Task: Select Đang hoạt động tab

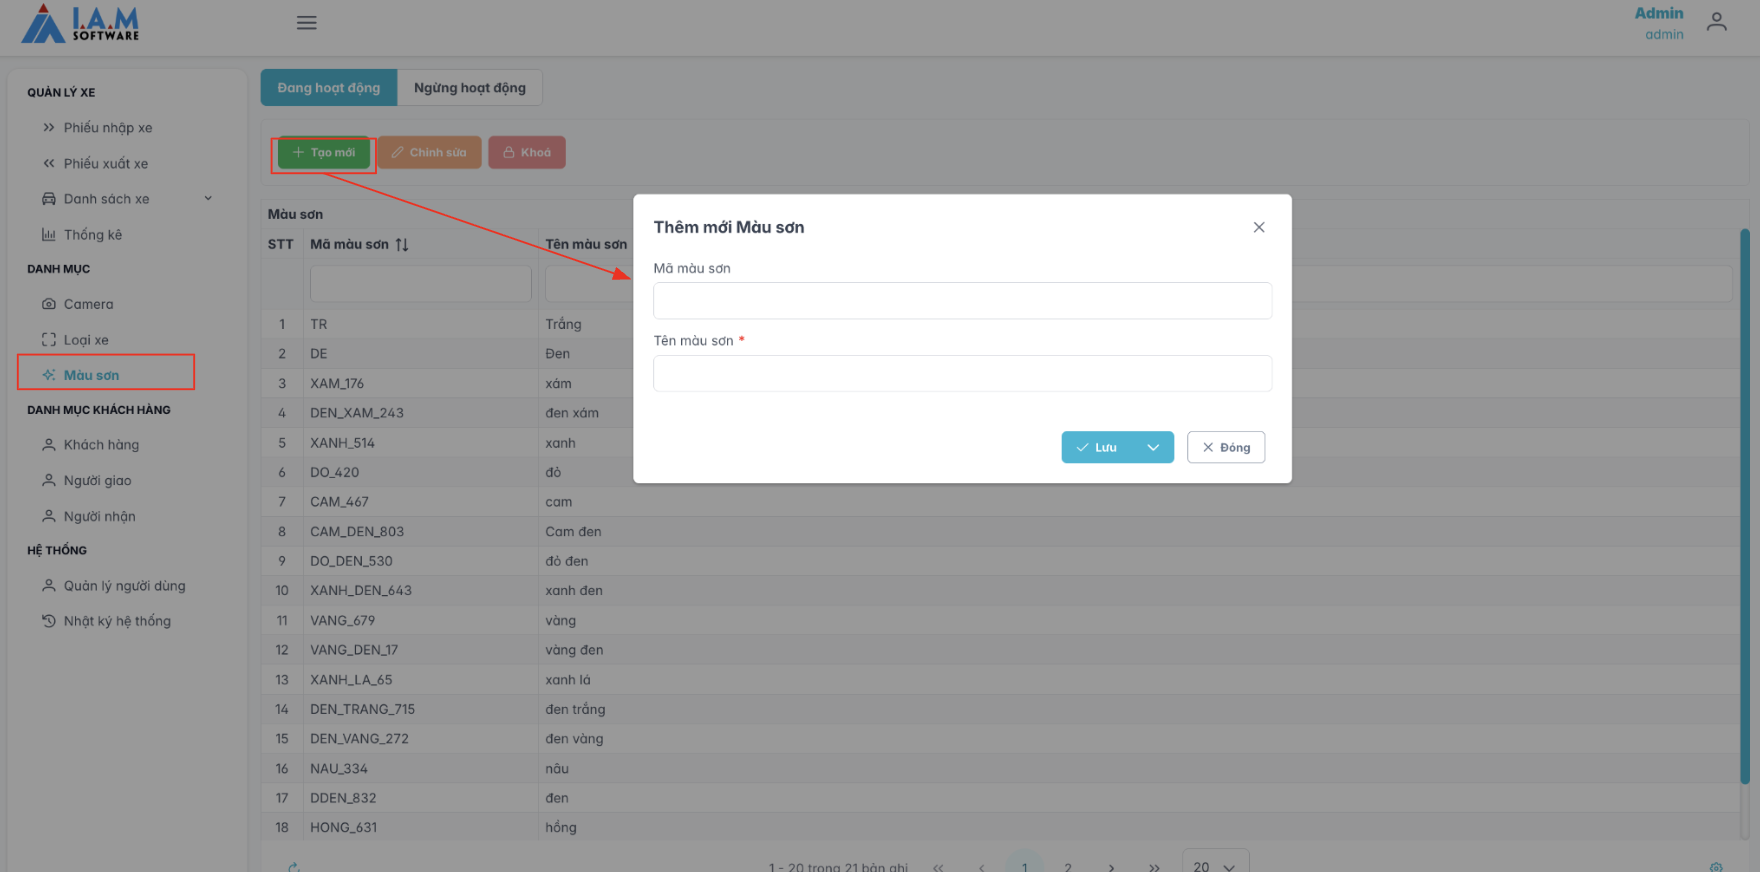Action: pyautogui.click(x=328, y=88)
